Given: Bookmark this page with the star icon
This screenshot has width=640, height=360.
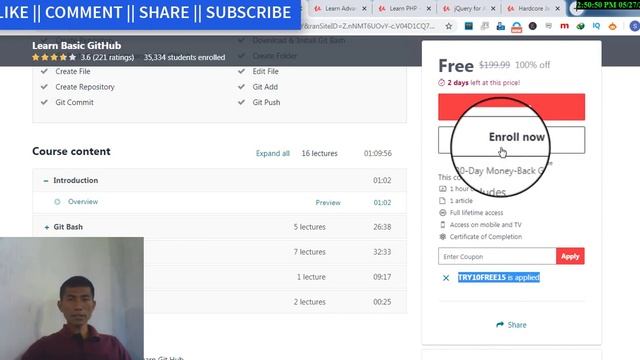Looking at the screenshot, I should tap(449, 26).
